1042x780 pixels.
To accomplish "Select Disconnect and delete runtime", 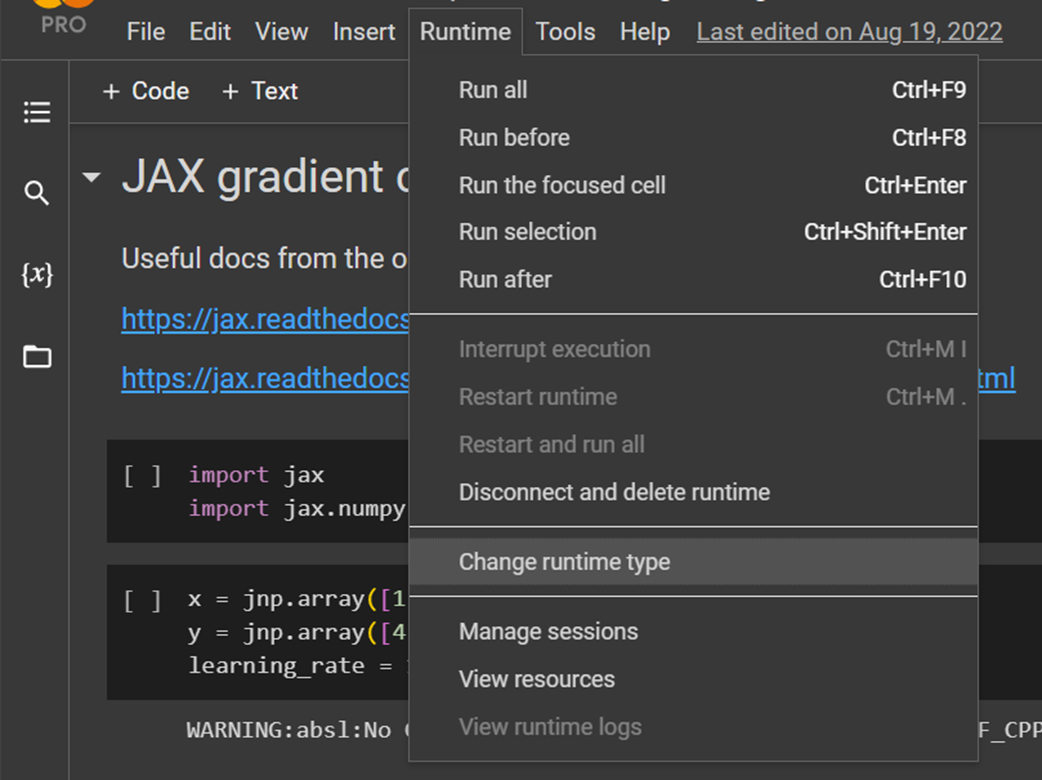I will pyautogui.click(x=614, y=492).
